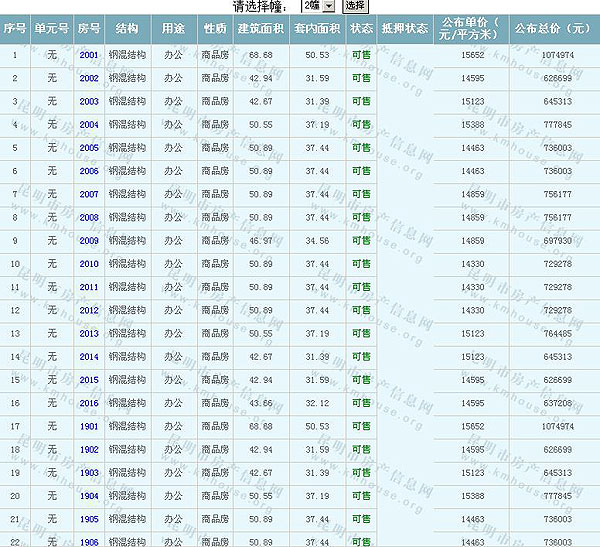Click room number 1903
Viewport: 600px width, 547px height.
89,472
